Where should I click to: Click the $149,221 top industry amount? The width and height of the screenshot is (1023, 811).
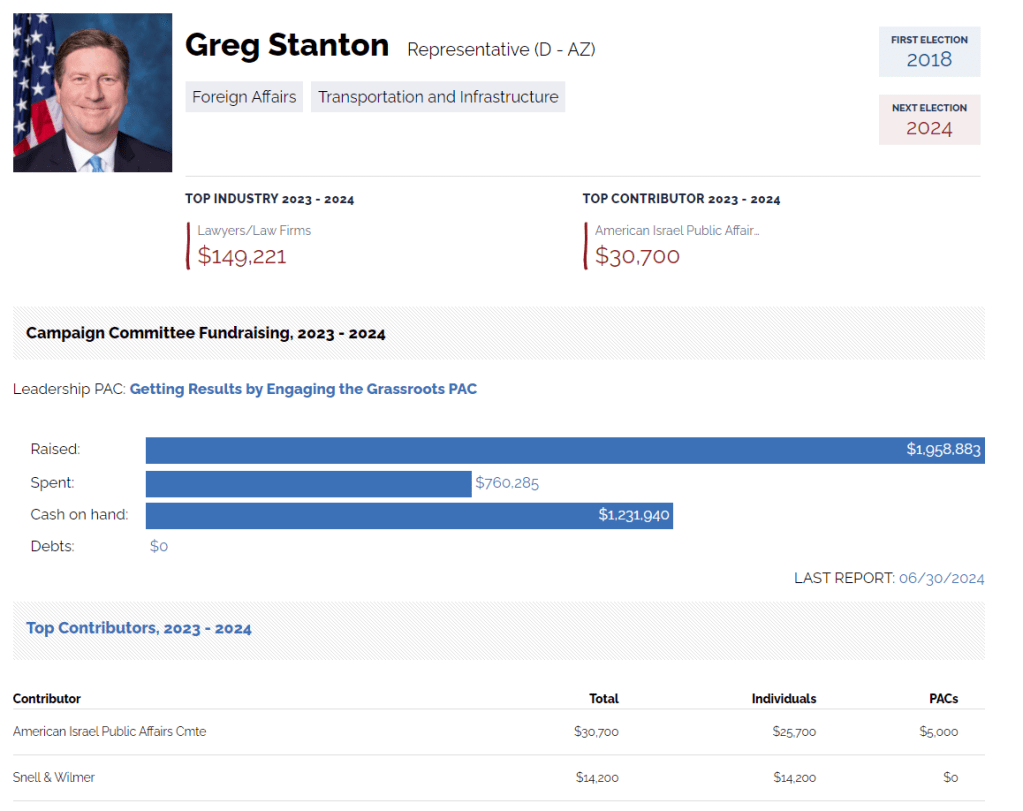coord(242,256)
